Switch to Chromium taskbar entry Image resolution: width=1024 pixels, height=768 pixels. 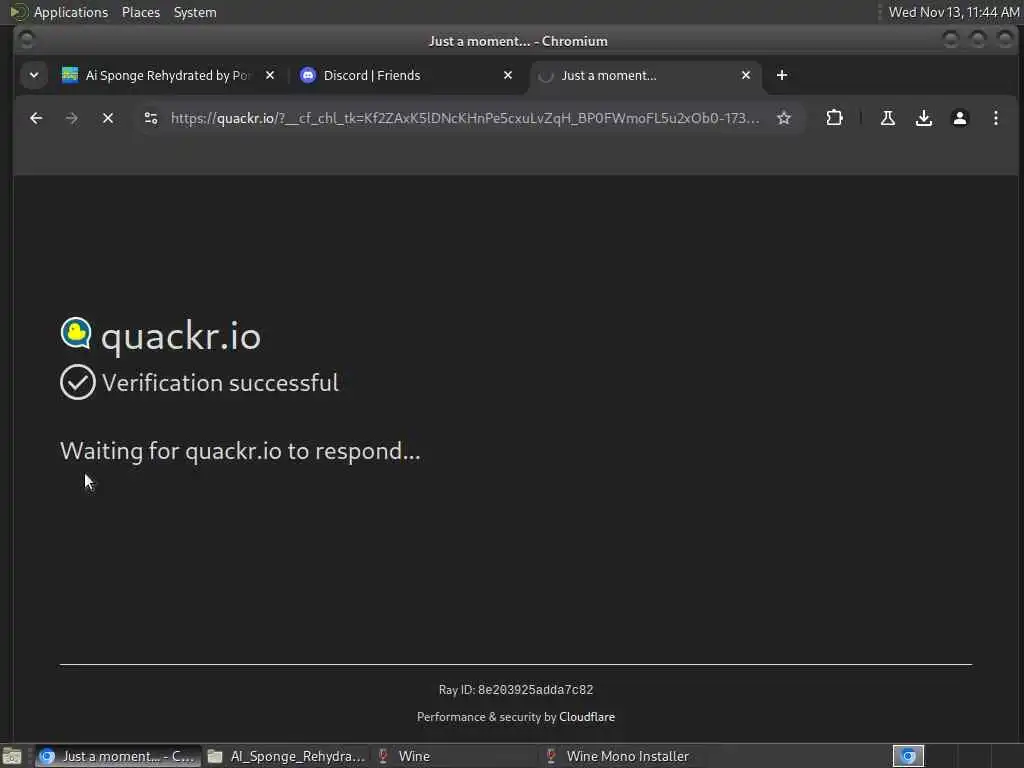[x=118, y=756]
